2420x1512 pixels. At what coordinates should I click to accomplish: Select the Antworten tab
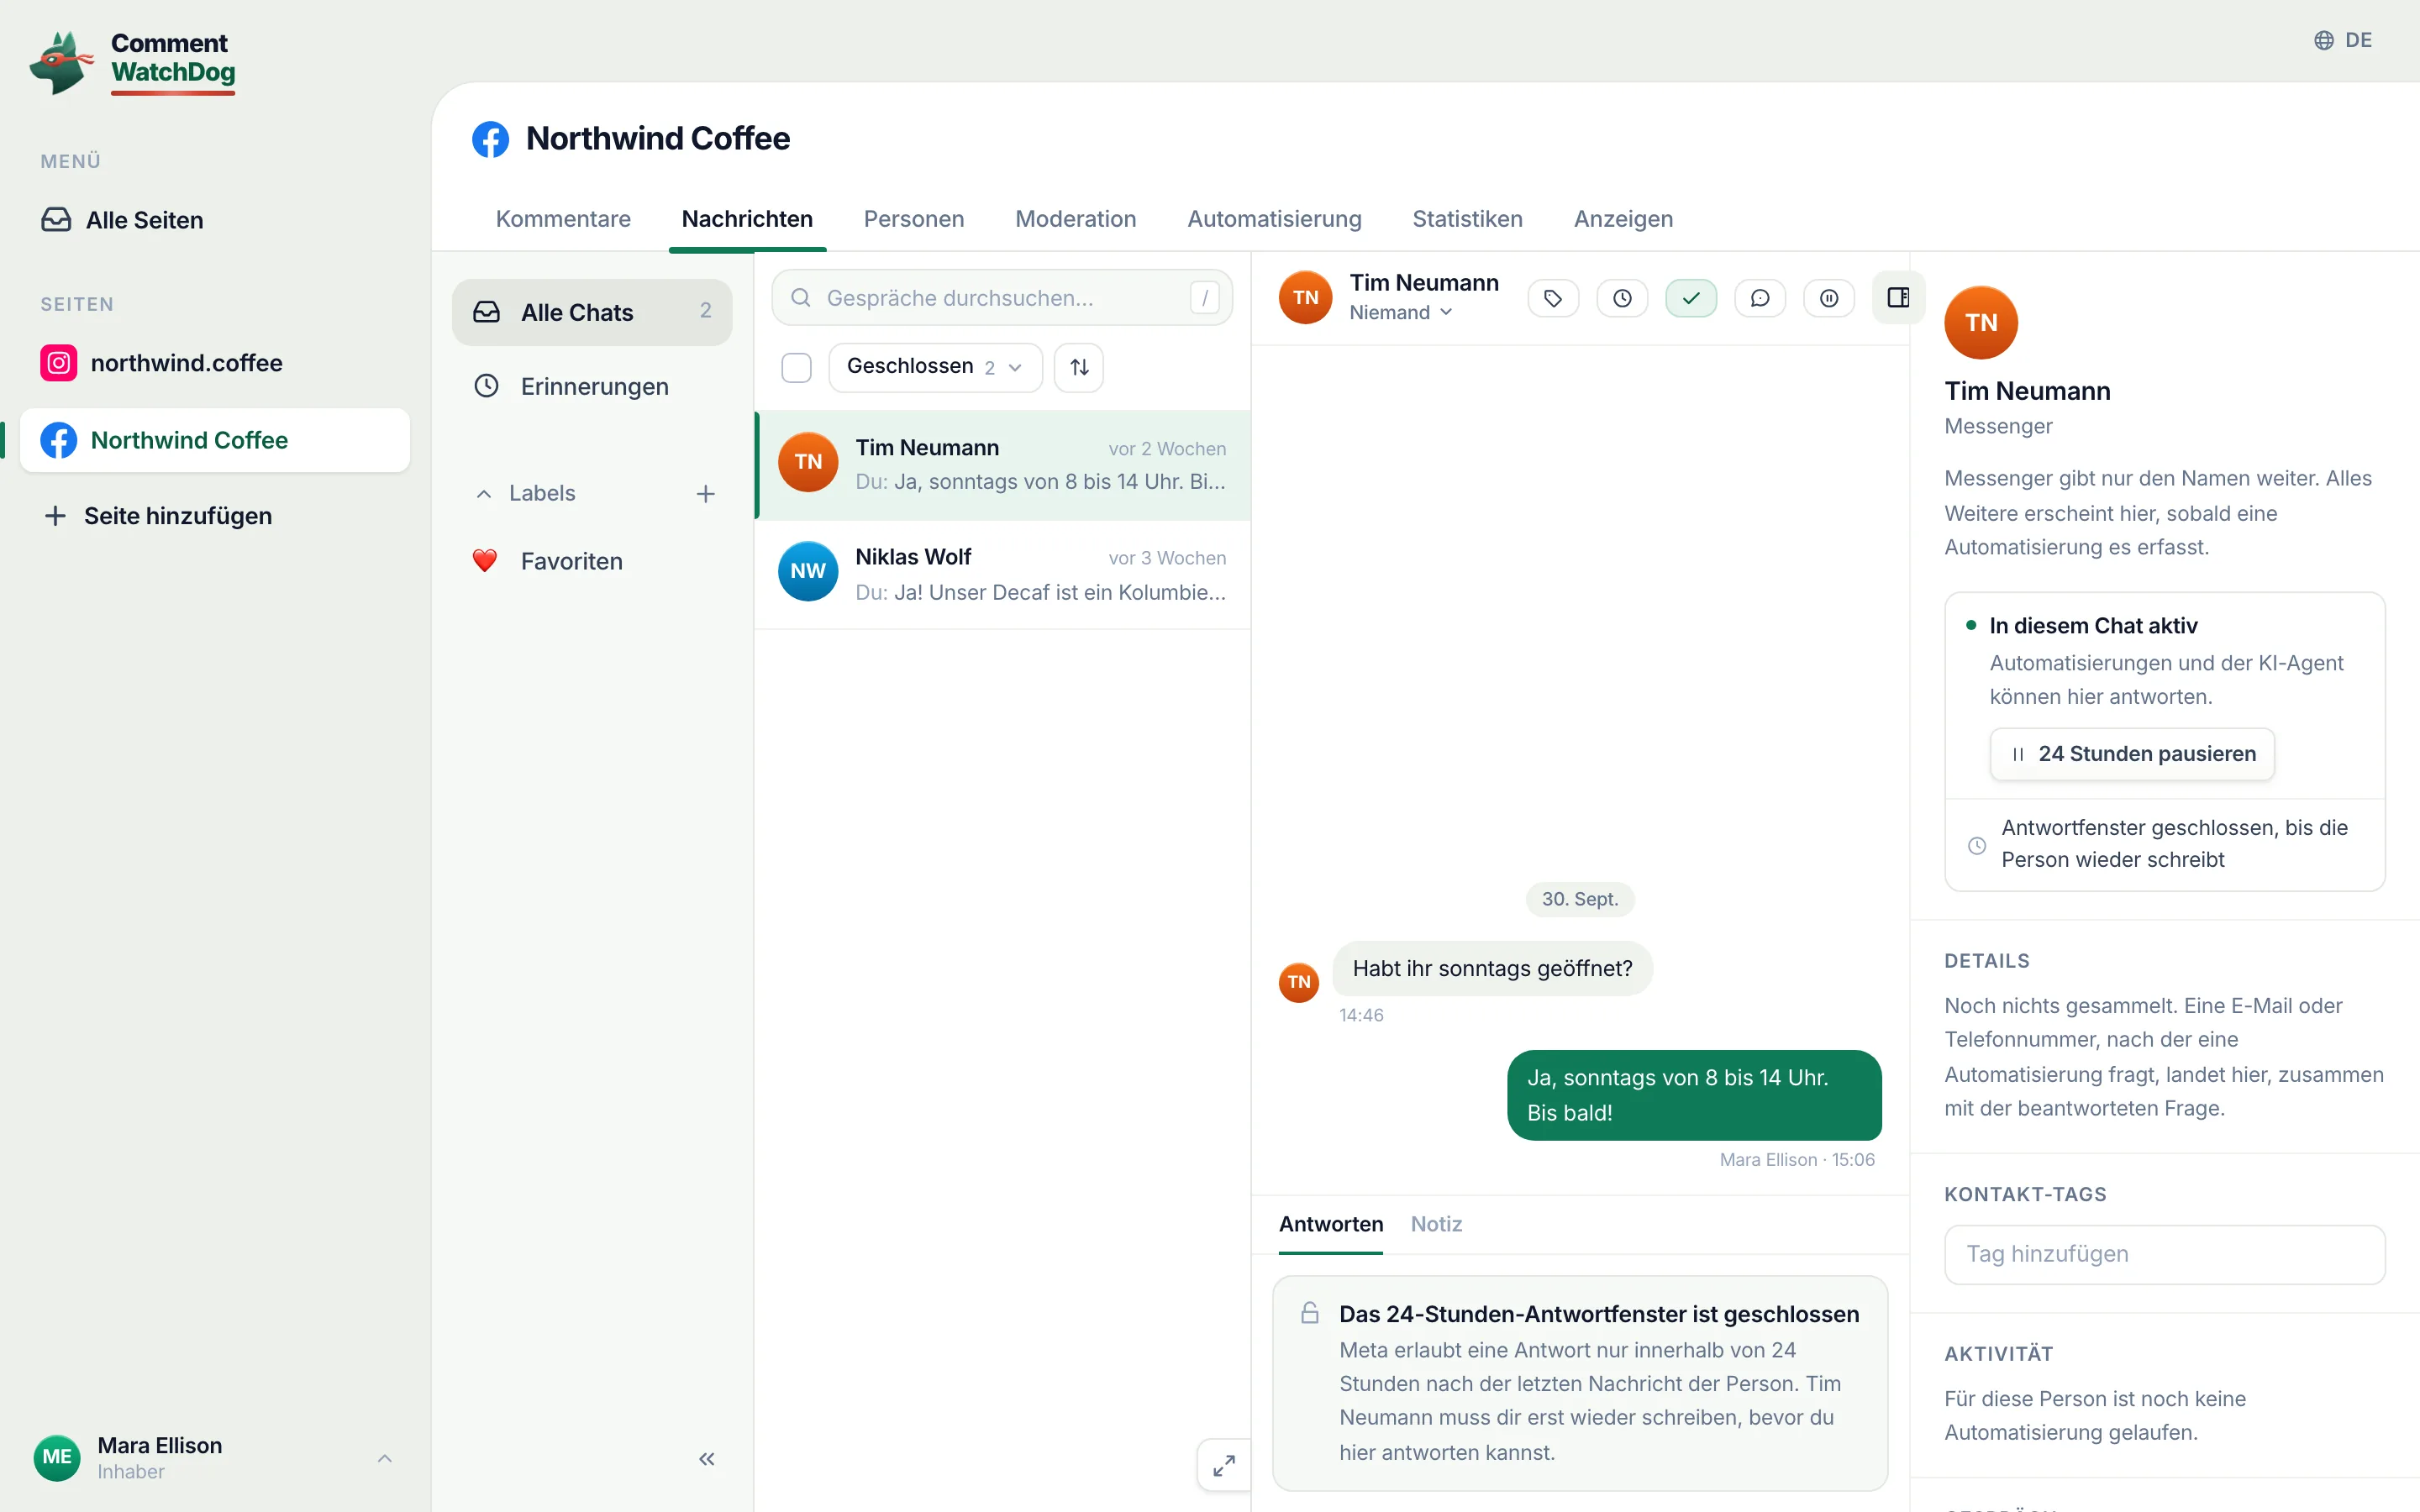[x=1331, y=1224]
